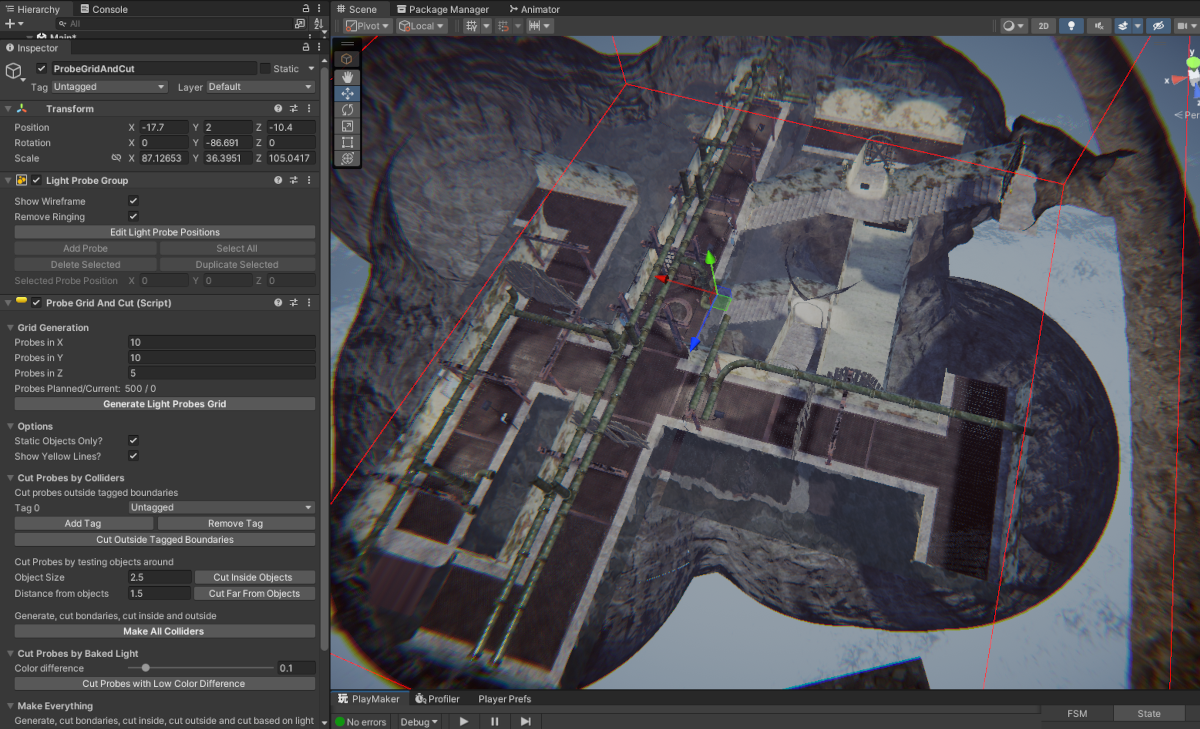Viewport: 1200px width, 729px height.
Task: Click Generate Light Probes Grid button
Action: coord(165,404)
